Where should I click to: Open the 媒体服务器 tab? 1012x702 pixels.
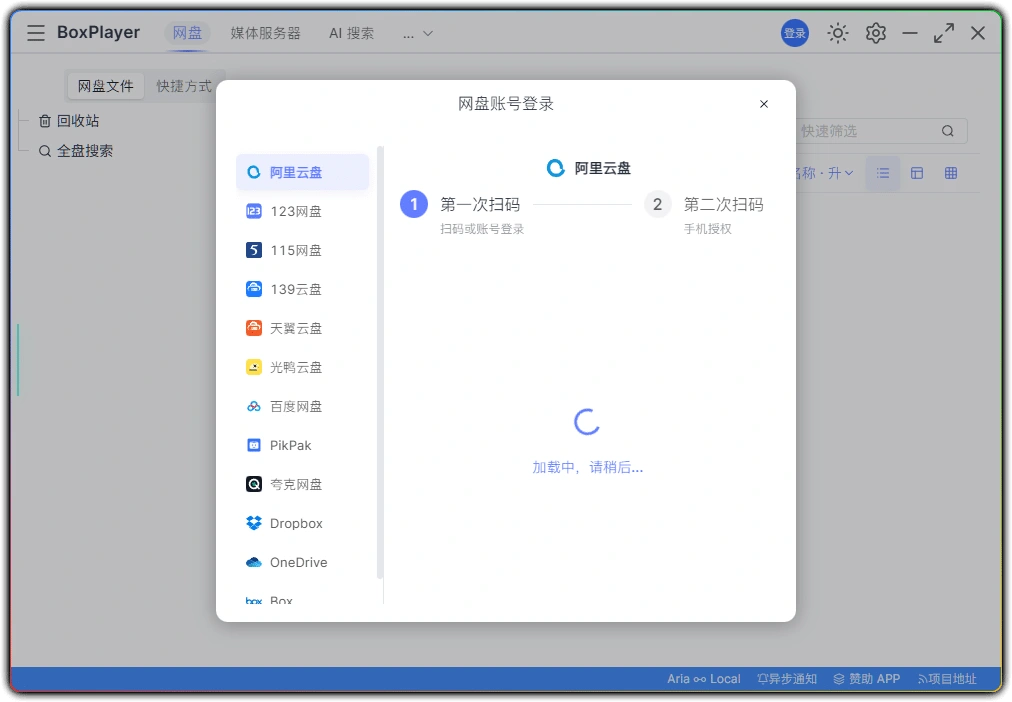tap(265, 33)
